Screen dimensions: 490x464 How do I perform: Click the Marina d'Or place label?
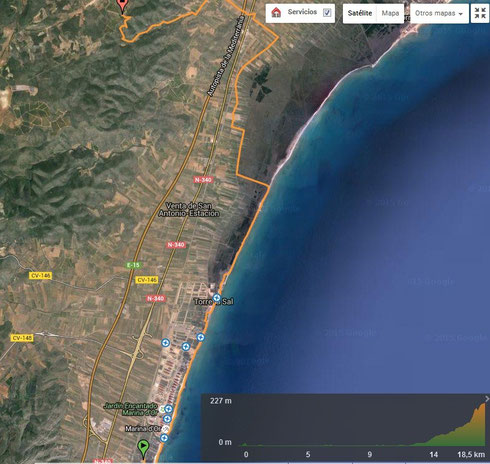coord(143,429)
